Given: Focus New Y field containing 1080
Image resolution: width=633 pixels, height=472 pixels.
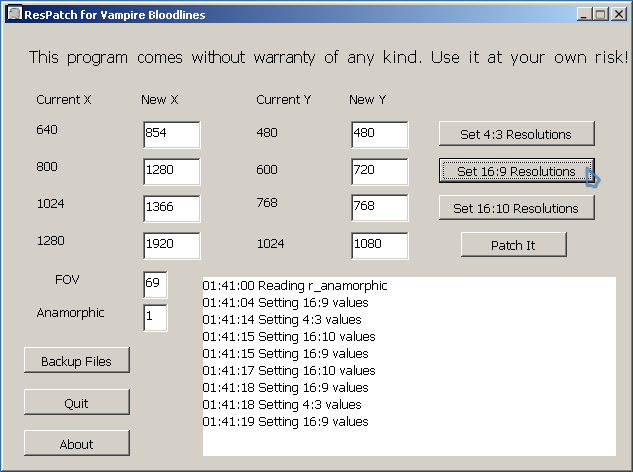Looking at the screenshot, I should [379, 246].
